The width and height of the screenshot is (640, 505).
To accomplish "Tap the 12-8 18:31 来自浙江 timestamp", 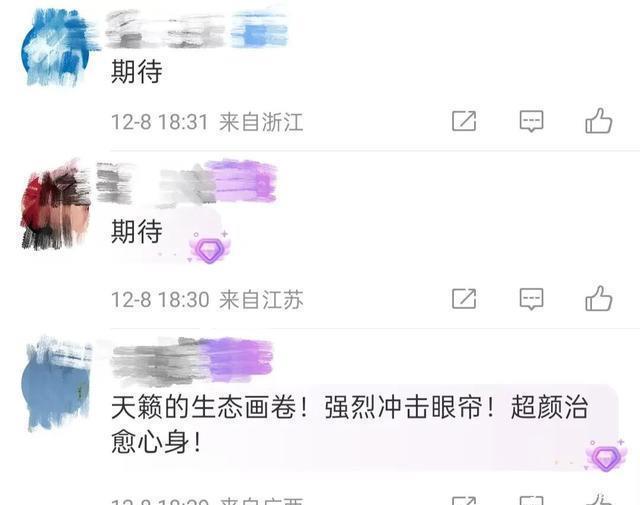I will tap(207, 122).
